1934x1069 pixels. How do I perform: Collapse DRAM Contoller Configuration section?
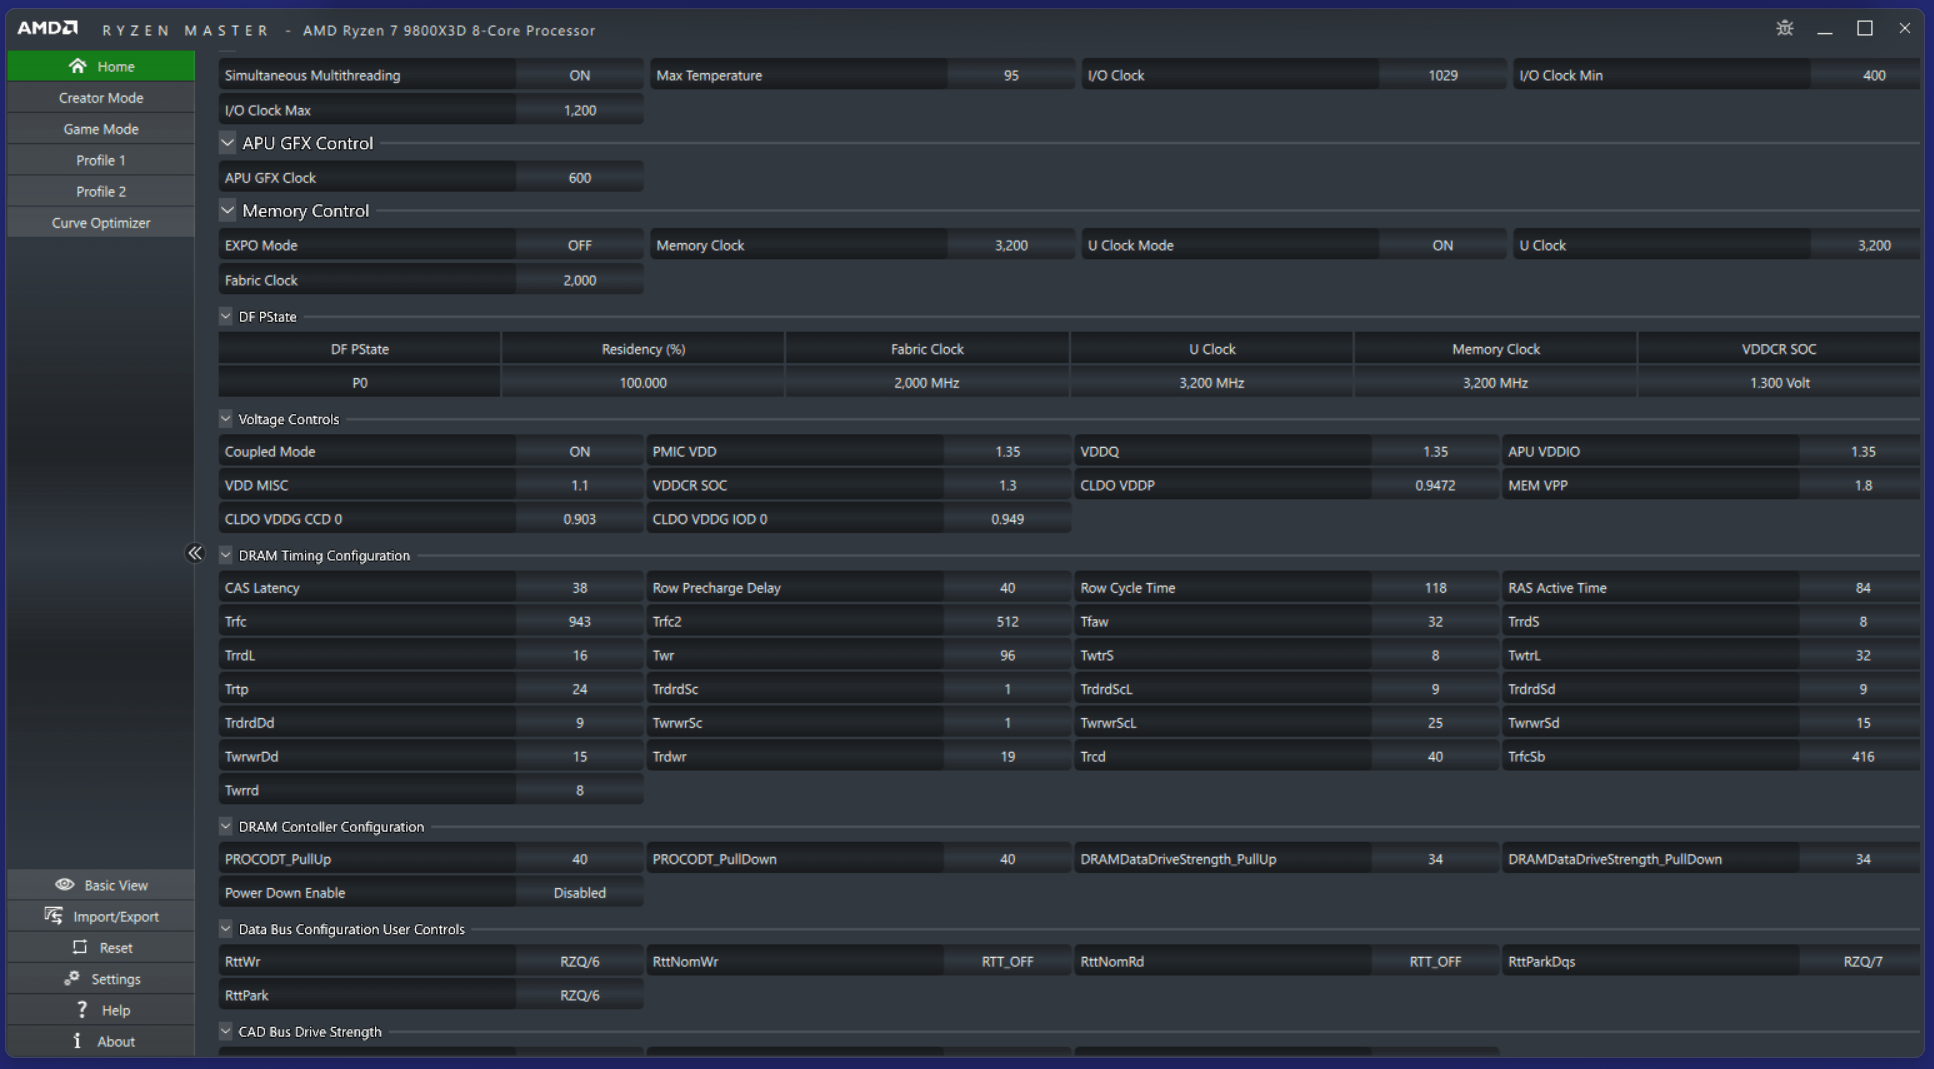pyautogui.click(x=226, y=826)
